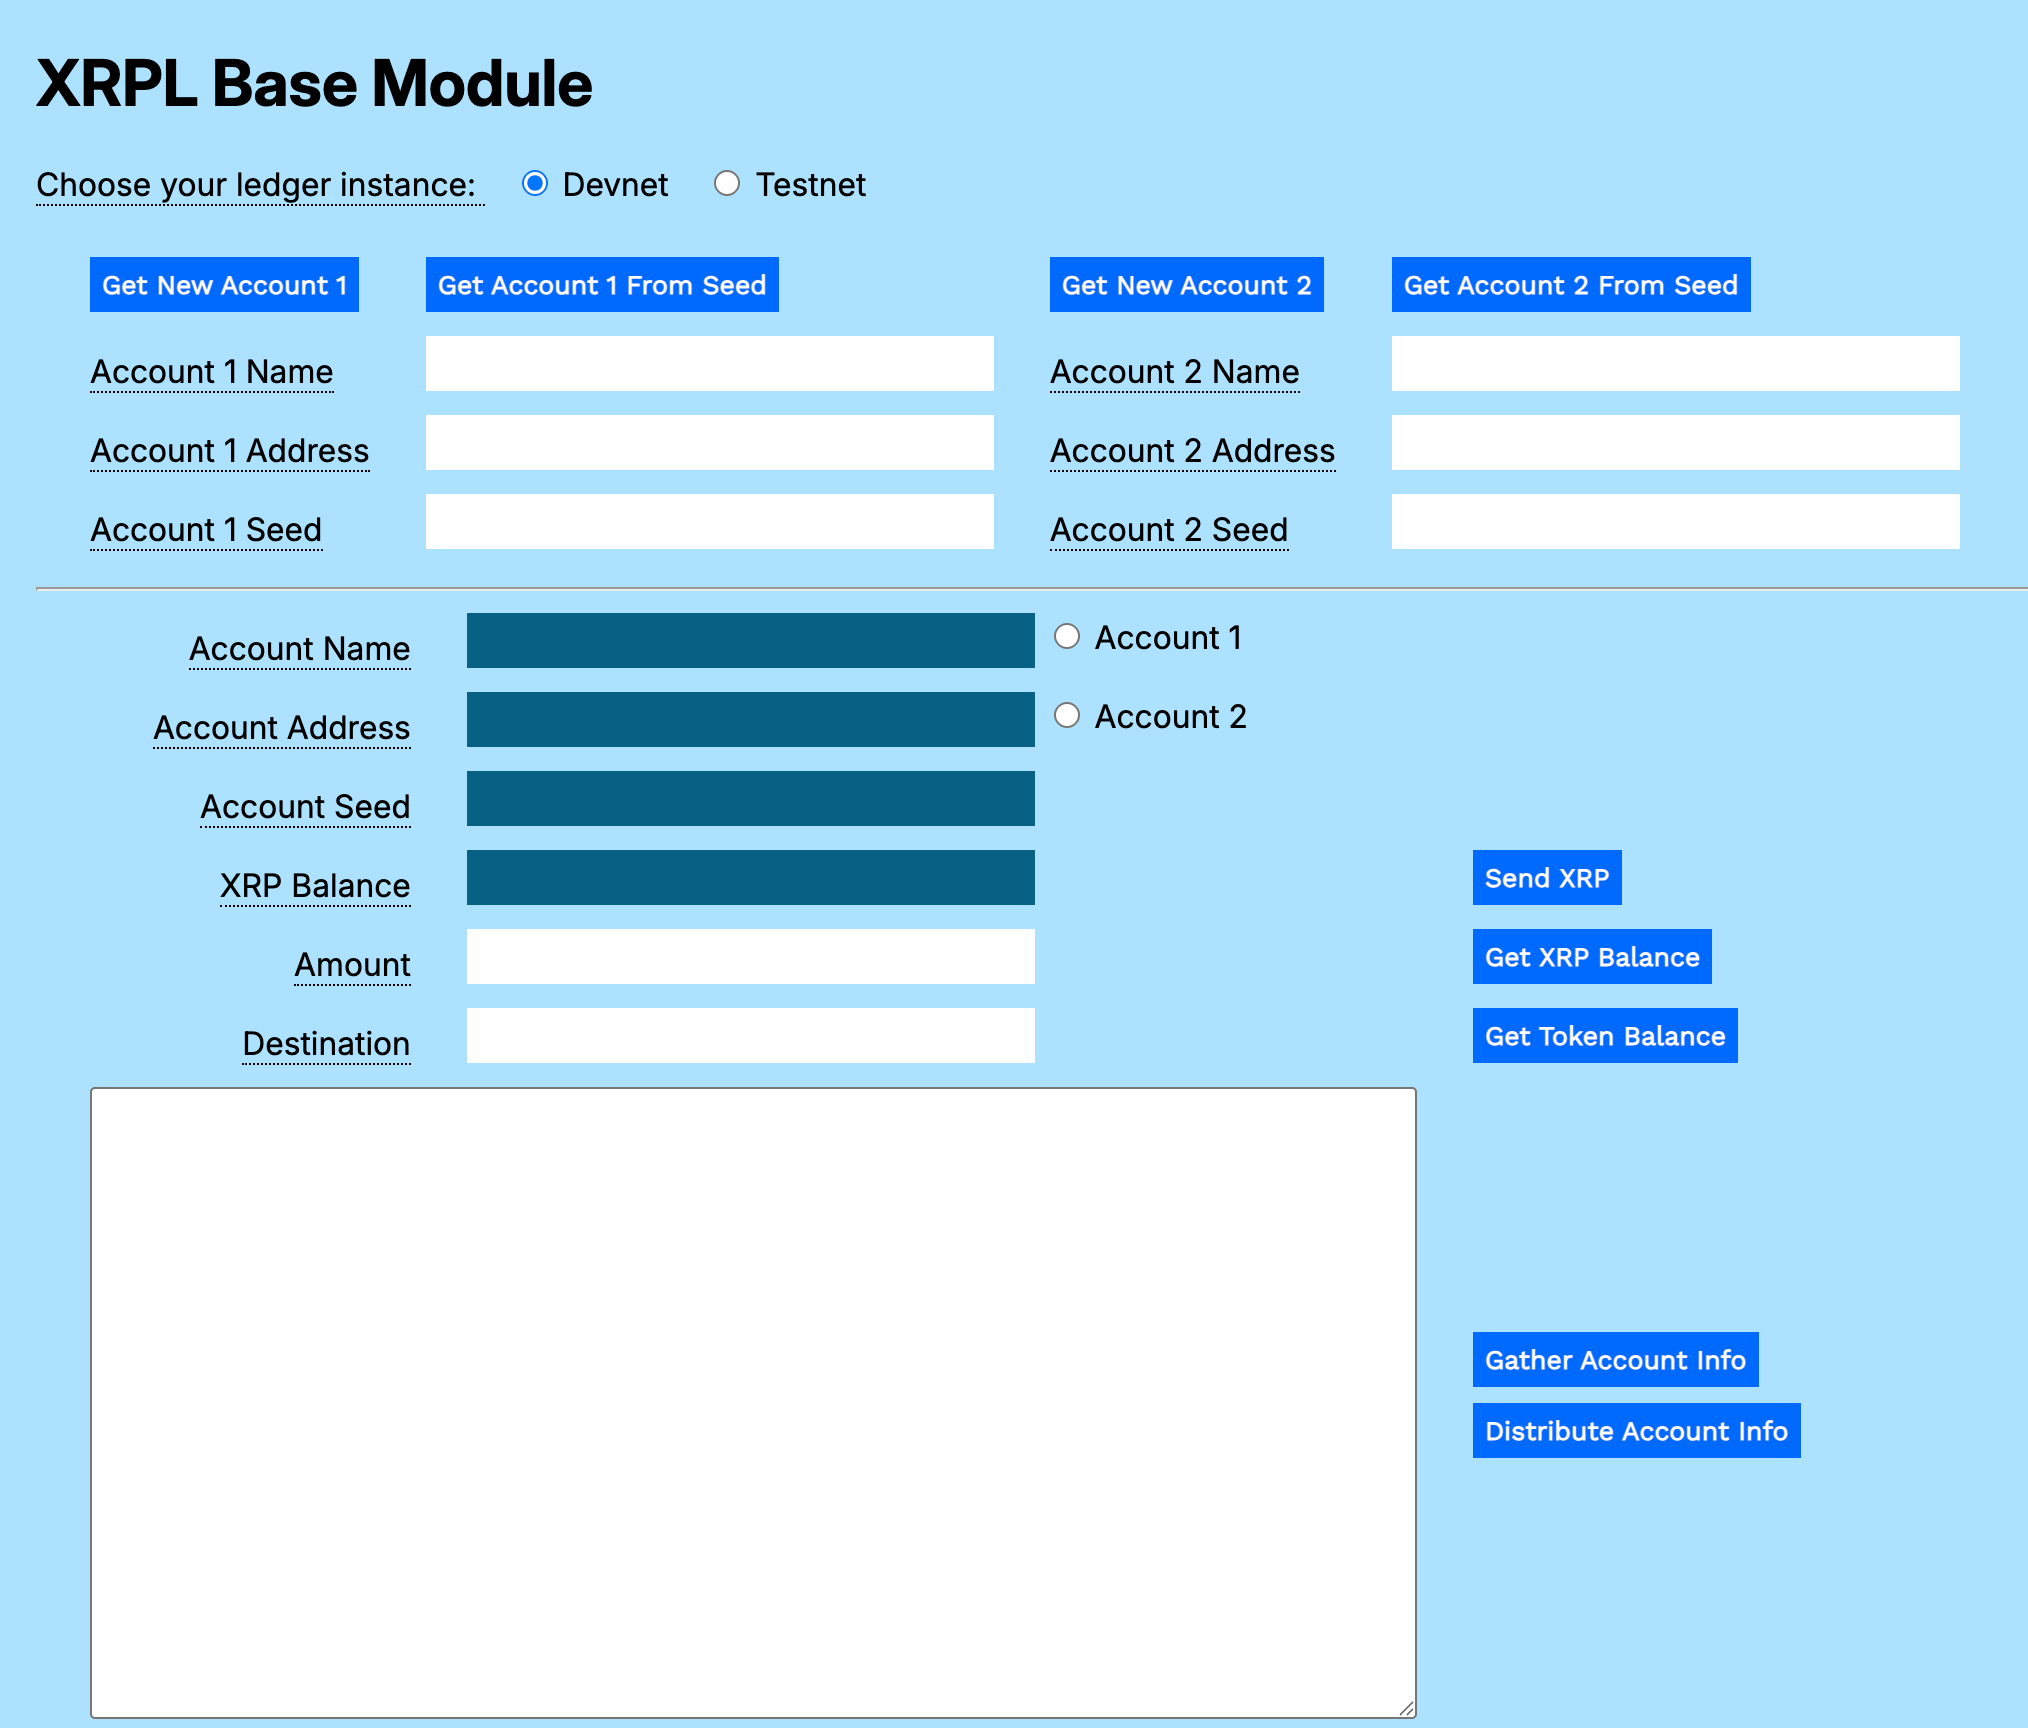Click inside the large results text area

(753, 1402)
